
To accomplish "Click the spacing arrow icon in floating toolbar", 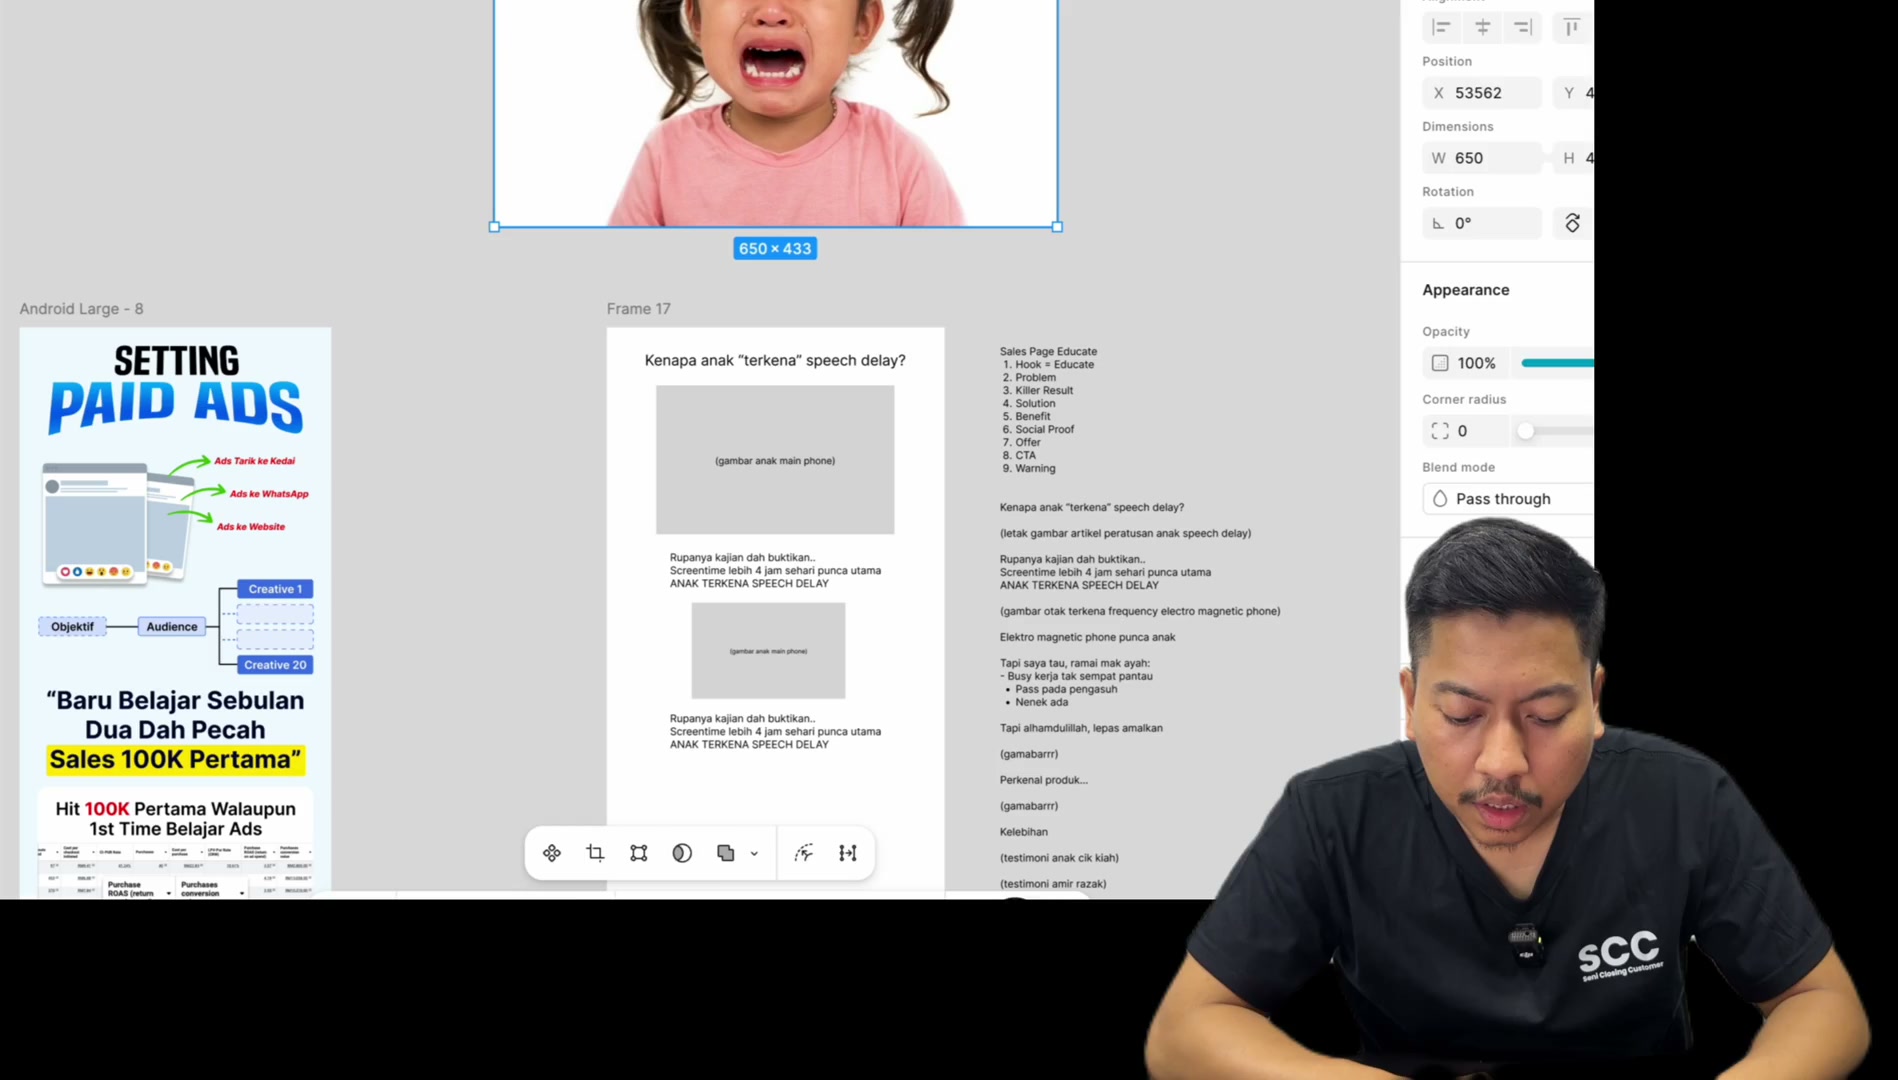I will point(848,853).
